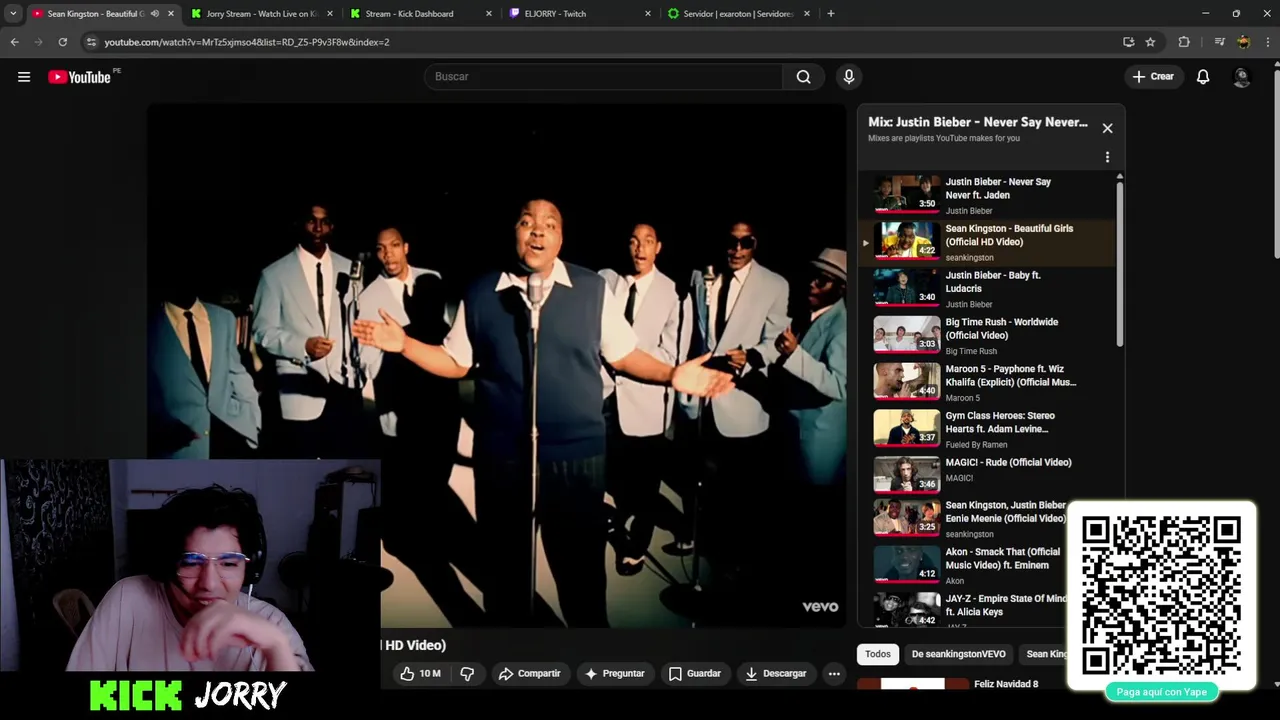The height and width of the screenshot is (720, 1280).
Task: Open the YouTube hamburger guide menu
Action: click(24, 77)
